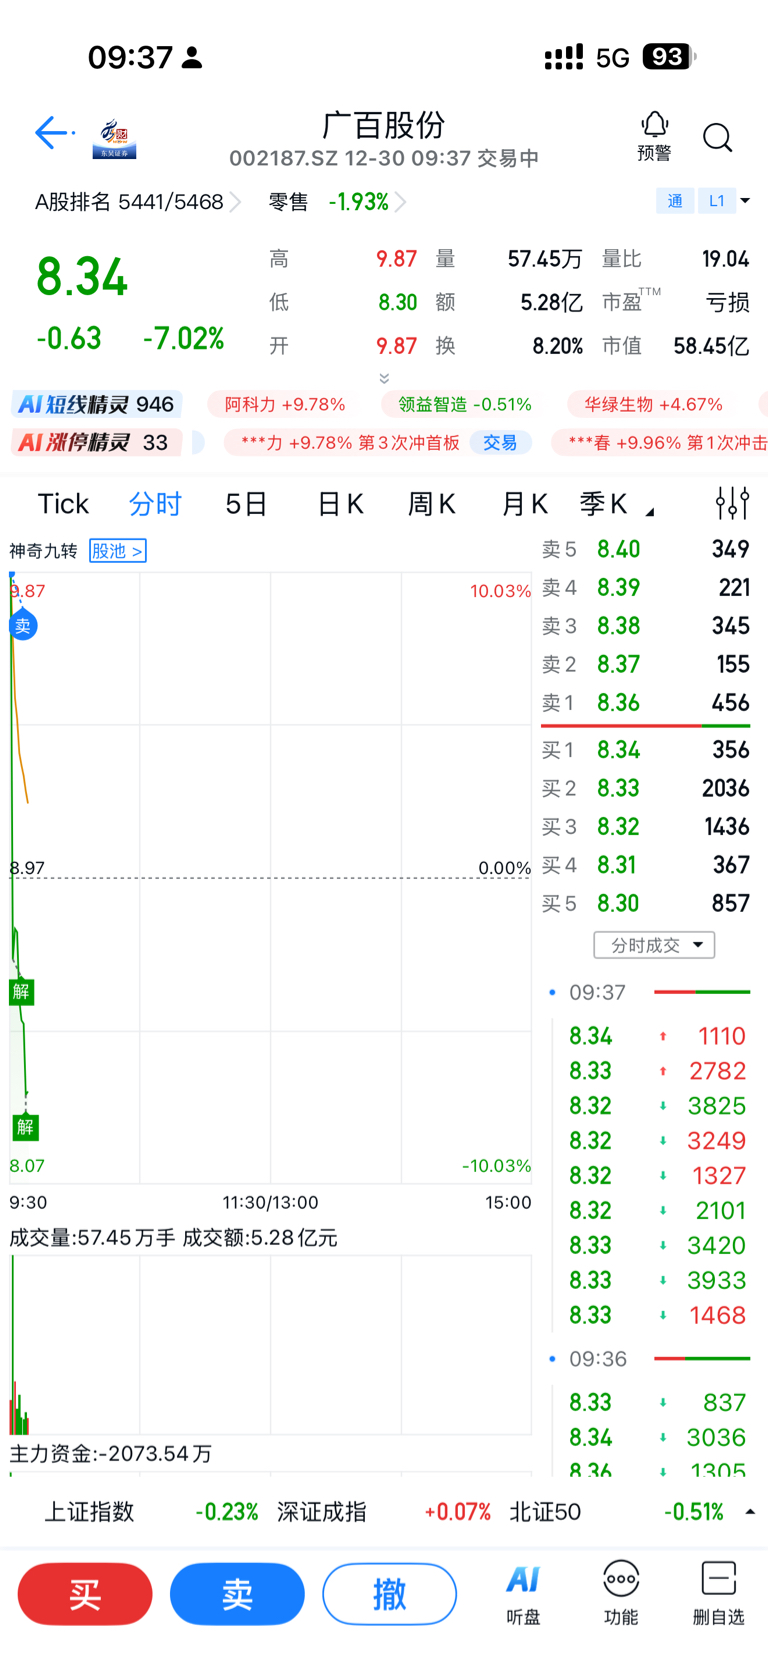Viewport: 768px width, 1669px height.
Task: Open chart indicator settings sliders icon
Action: click(732, 503)
